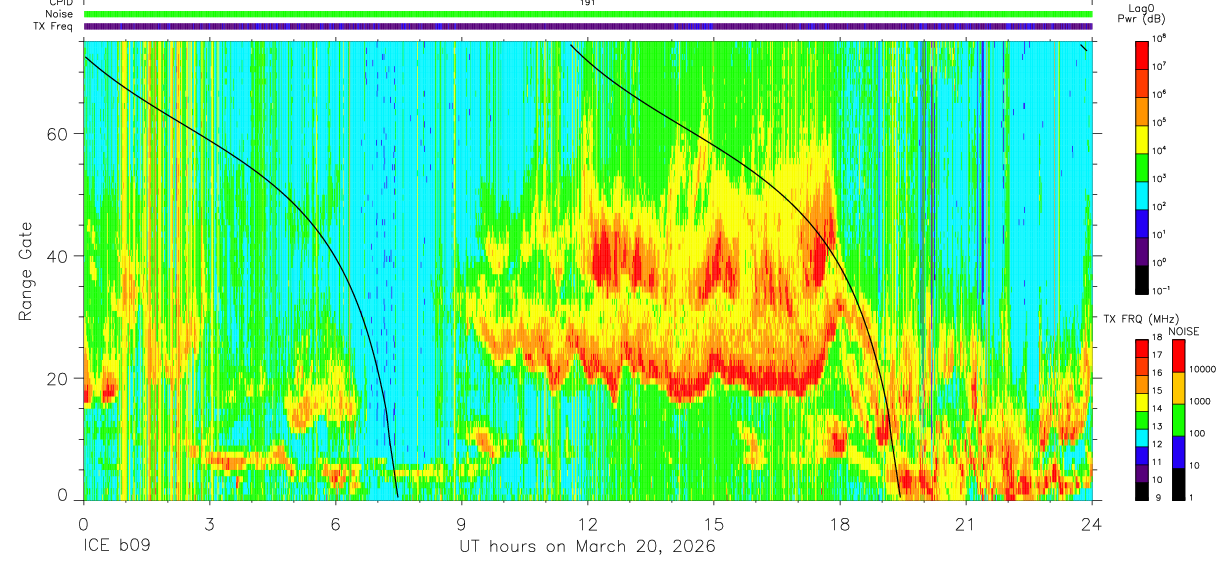Click the 'Range Gate' y-axis label
1228x567 pixels.
24,272
